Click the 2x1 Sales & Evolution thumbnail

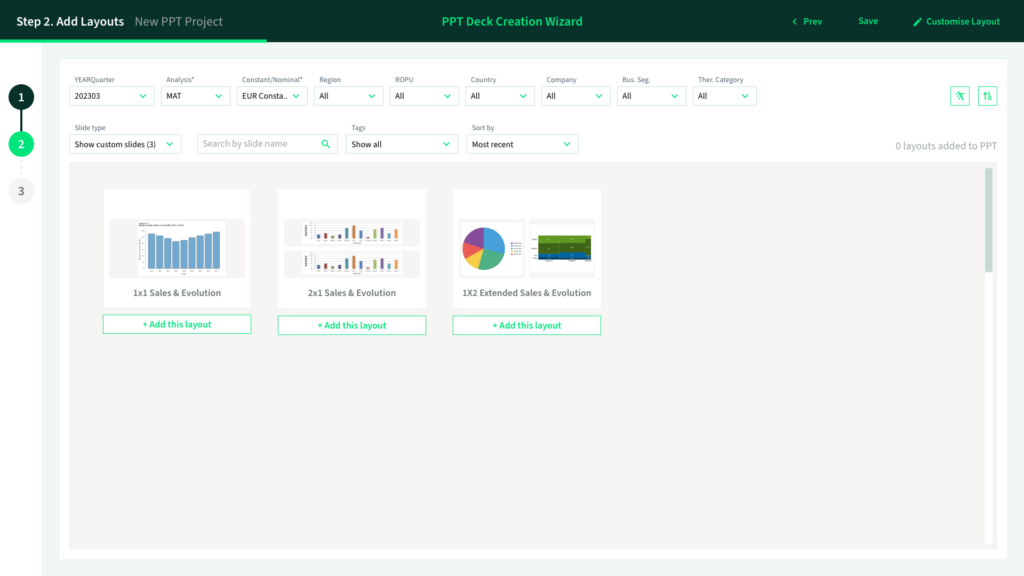tap(352, 247)
